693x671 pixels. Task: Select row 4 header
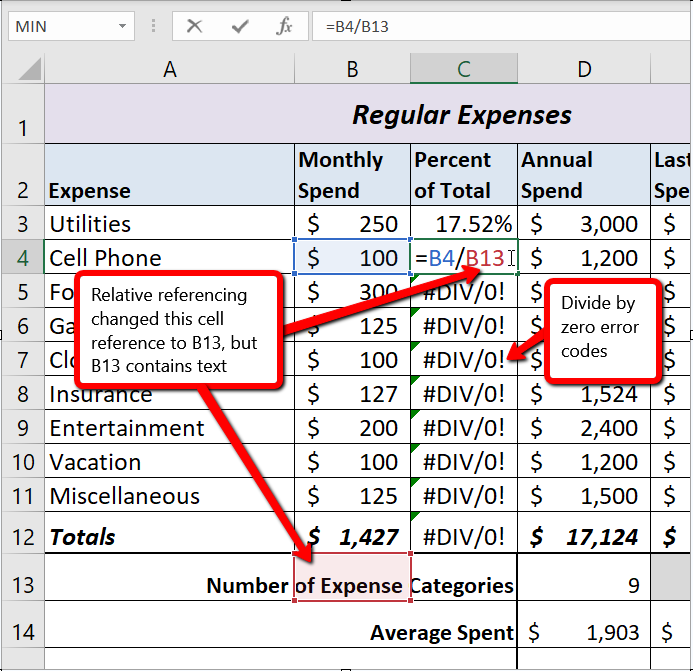23,257
